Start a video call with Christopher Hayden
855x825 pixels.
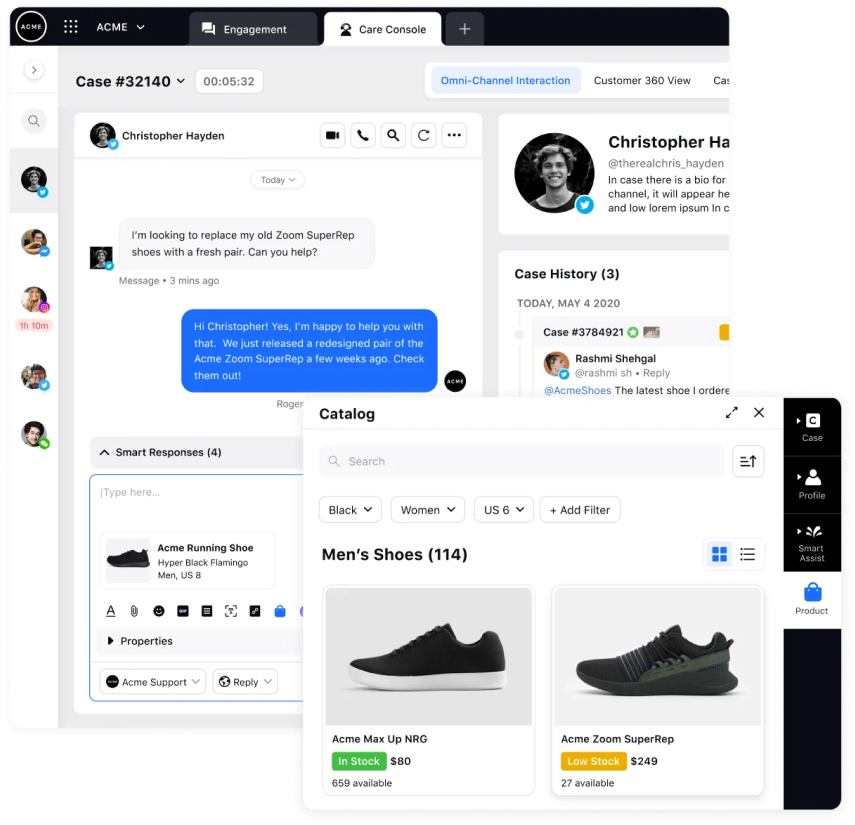point(333,135)
